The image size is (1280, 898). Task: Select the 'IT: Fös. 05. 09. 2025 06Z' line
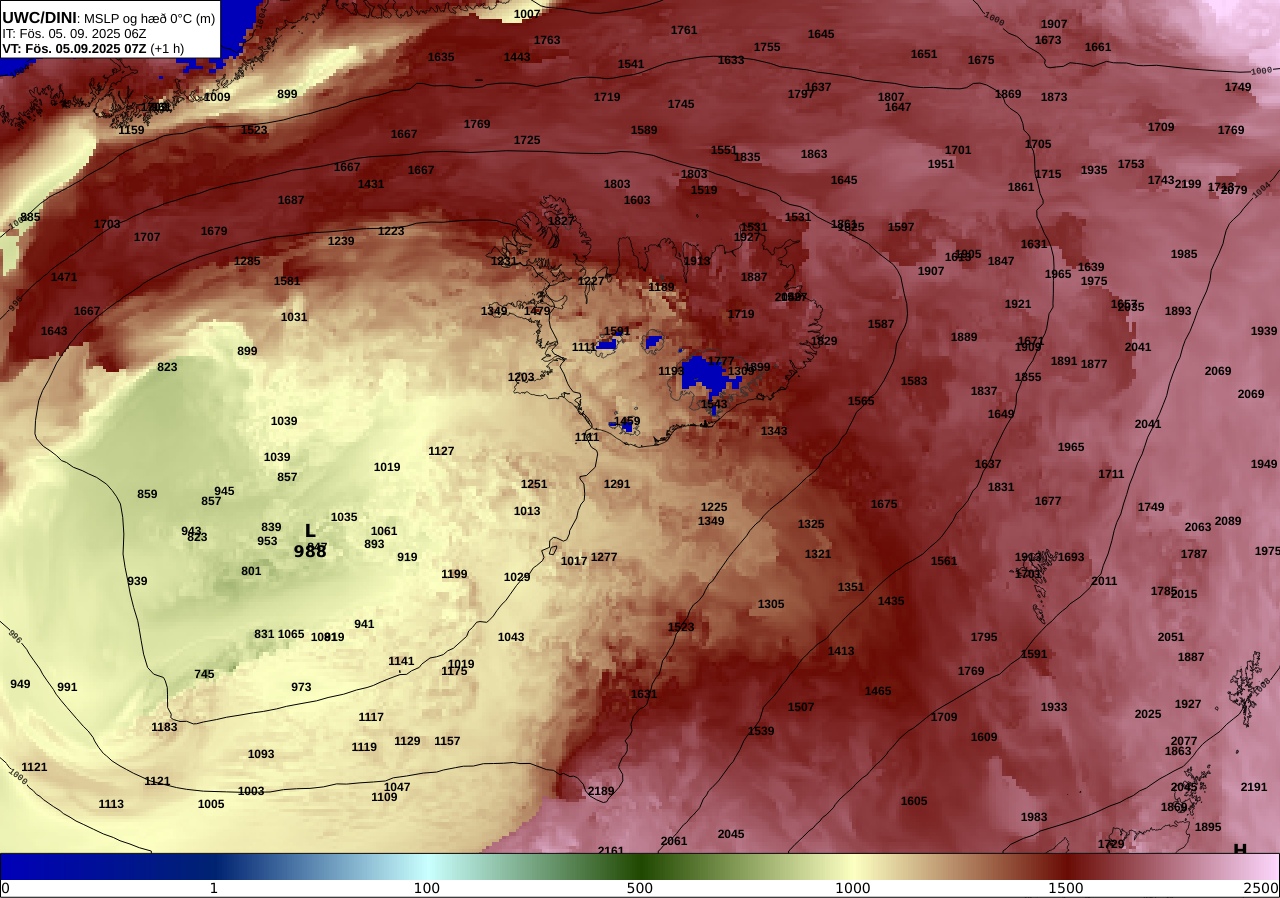tap(74, 33)
